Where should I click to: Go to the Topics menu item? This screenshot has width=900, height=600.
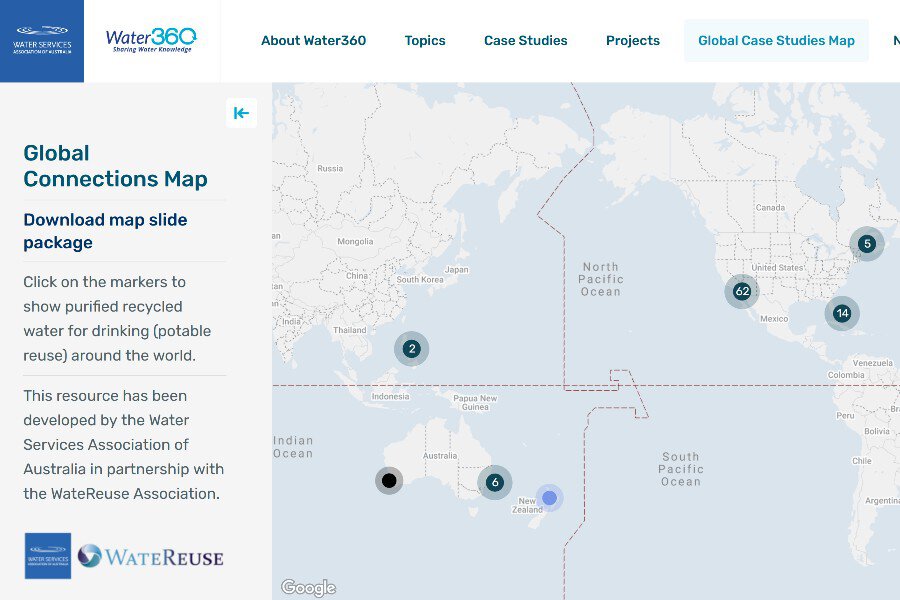click(x=425, y=41)
